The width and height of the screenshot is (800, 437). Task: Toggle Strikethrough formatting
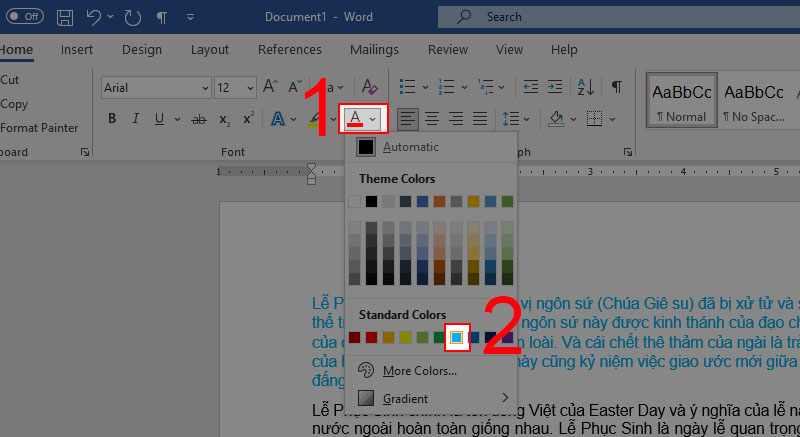point(198,119)
